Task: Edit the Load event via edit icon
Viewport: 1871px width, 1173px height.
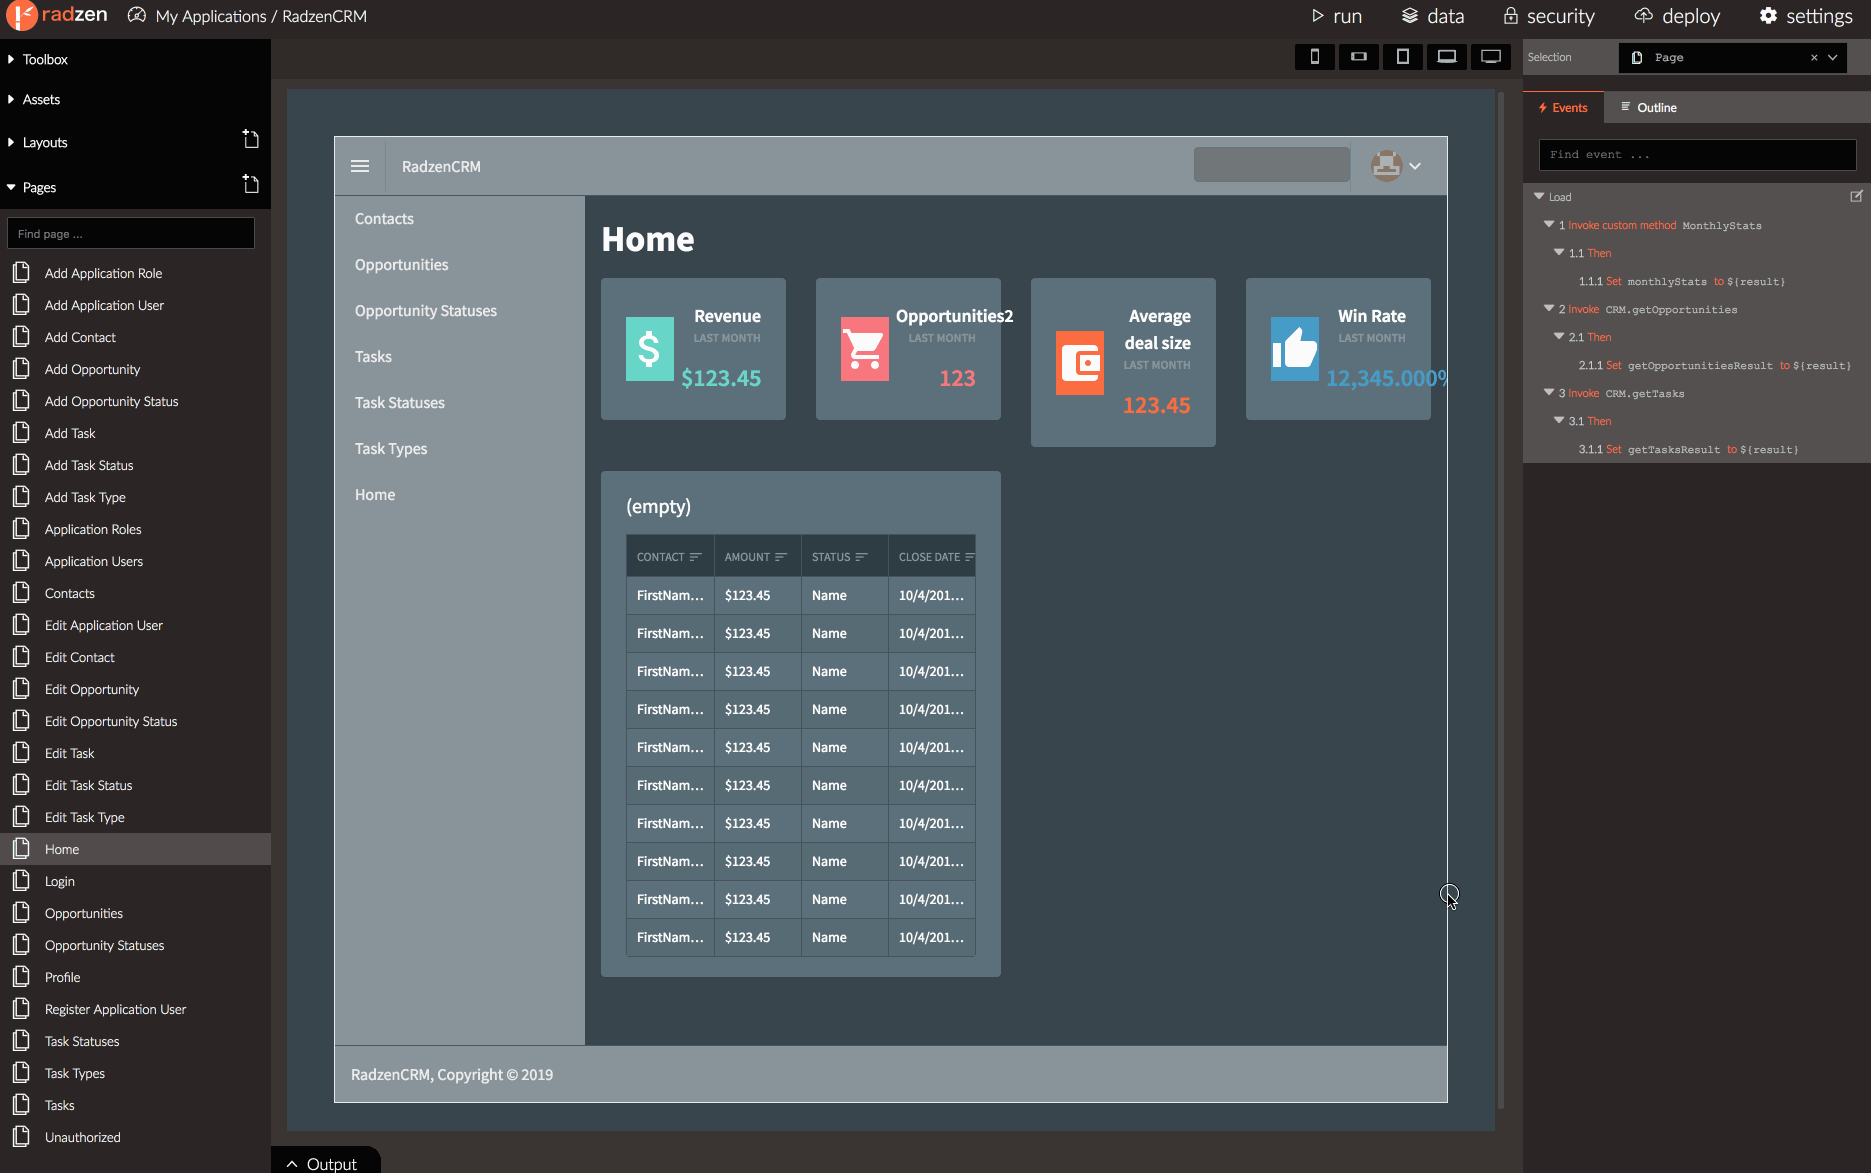Action: pos(1856,196)
